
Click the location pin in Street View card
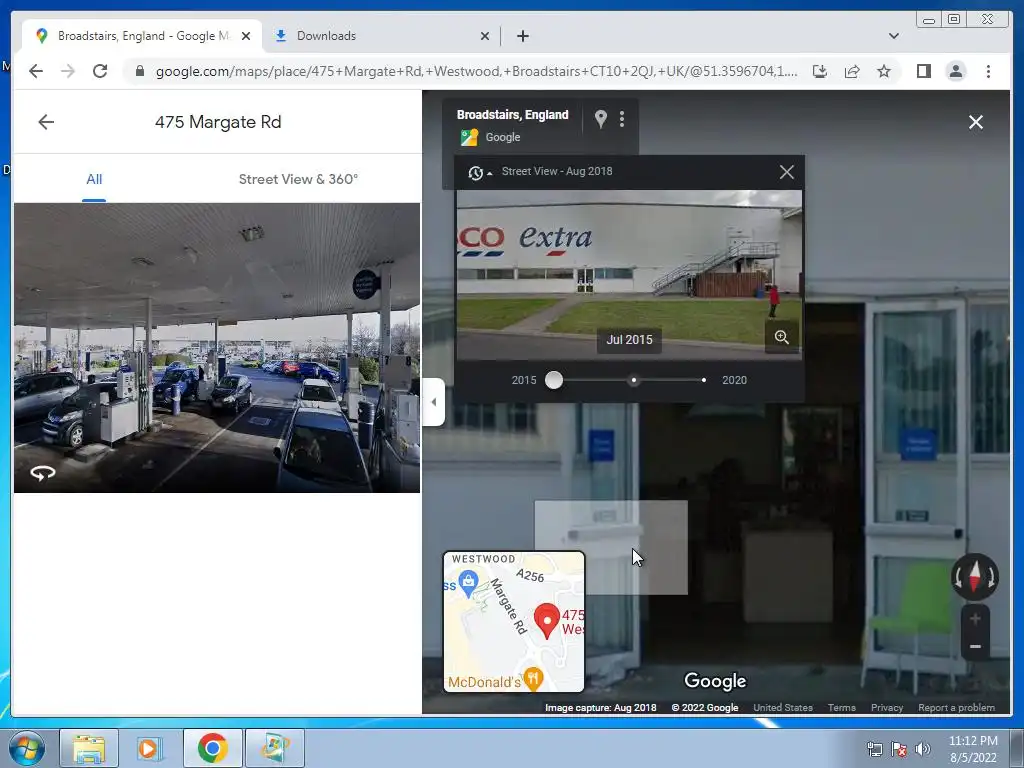coord(601,119)
